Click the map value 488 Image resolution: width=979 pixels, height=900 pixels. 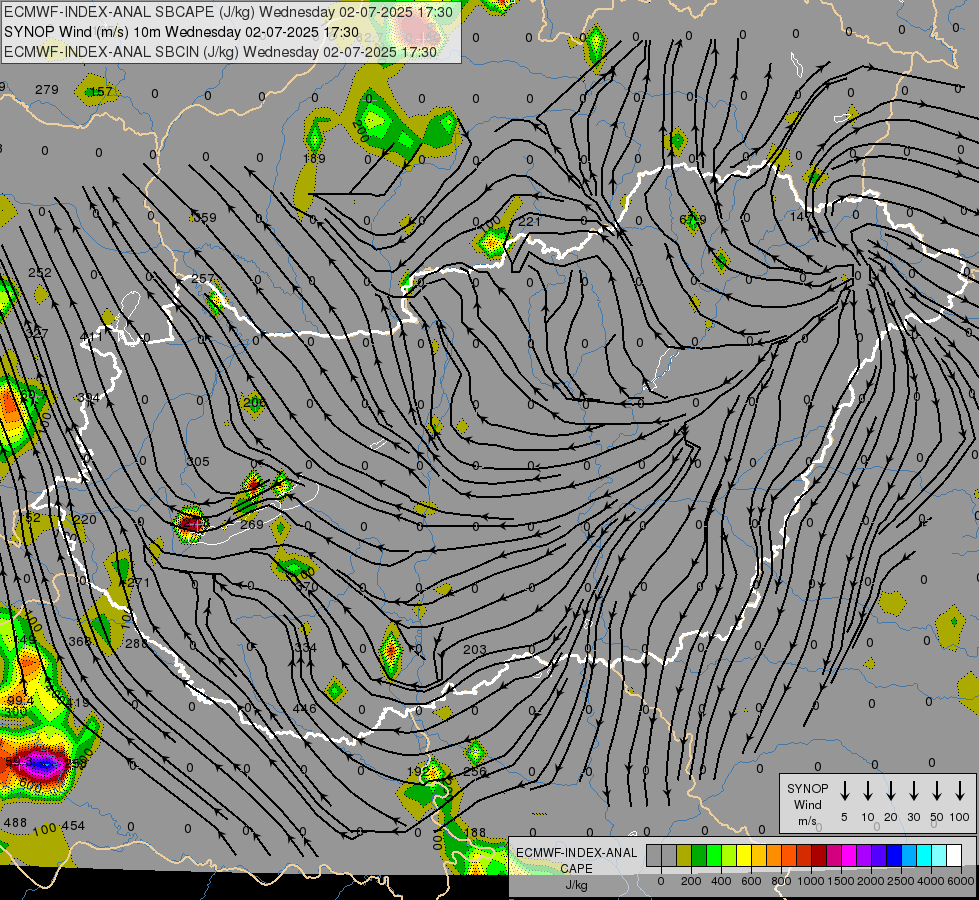(16, 823)
